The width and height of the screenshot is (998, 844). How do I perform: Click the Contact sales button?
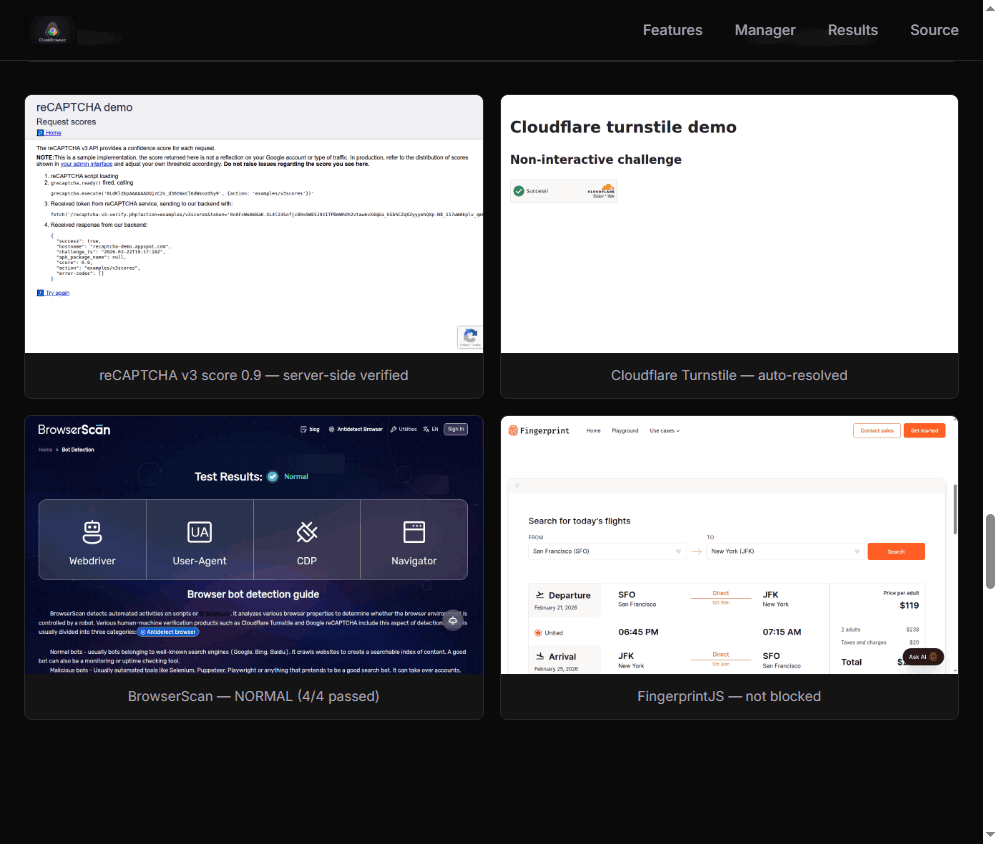coord(876,431)
